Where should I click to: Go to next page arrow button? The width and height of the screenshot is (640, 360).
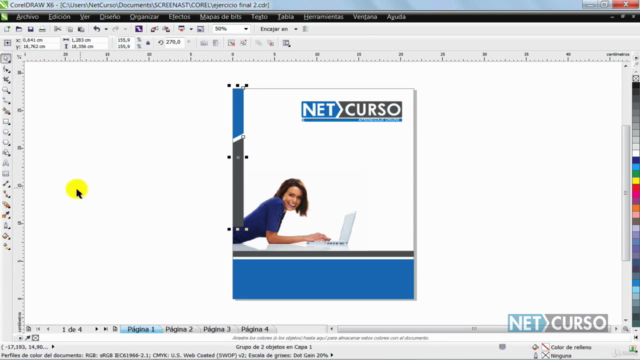click(x=96, y=329)
